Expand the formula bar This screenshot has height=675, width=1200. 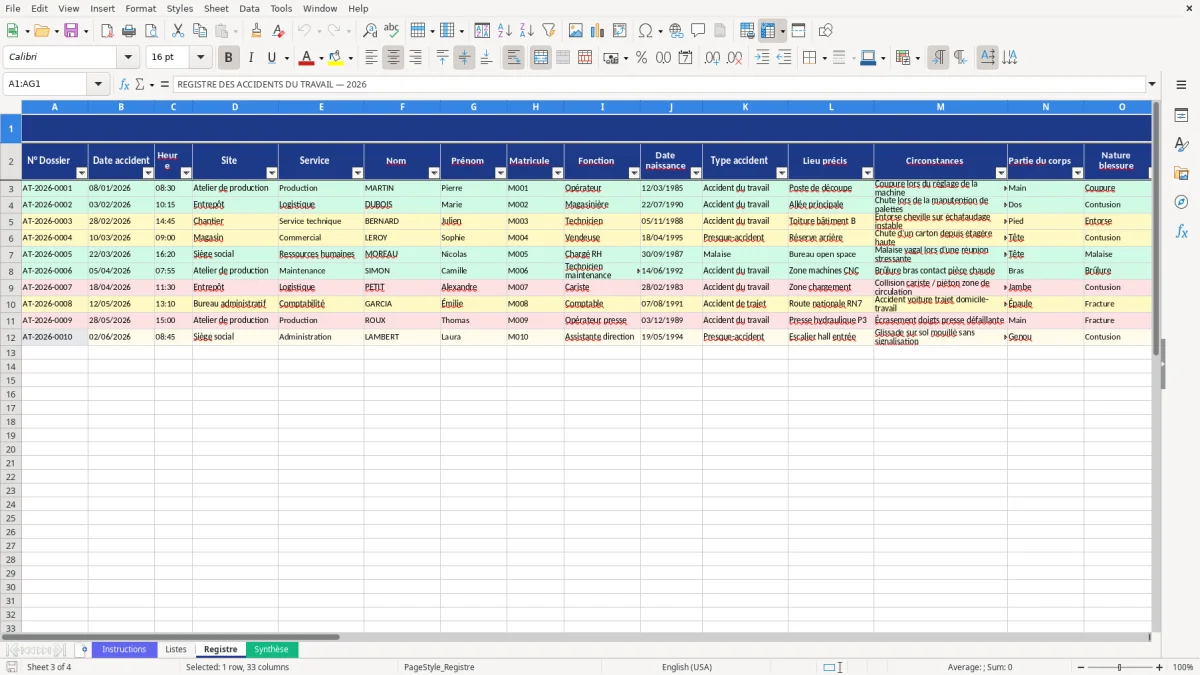[x=1152, y=84]
